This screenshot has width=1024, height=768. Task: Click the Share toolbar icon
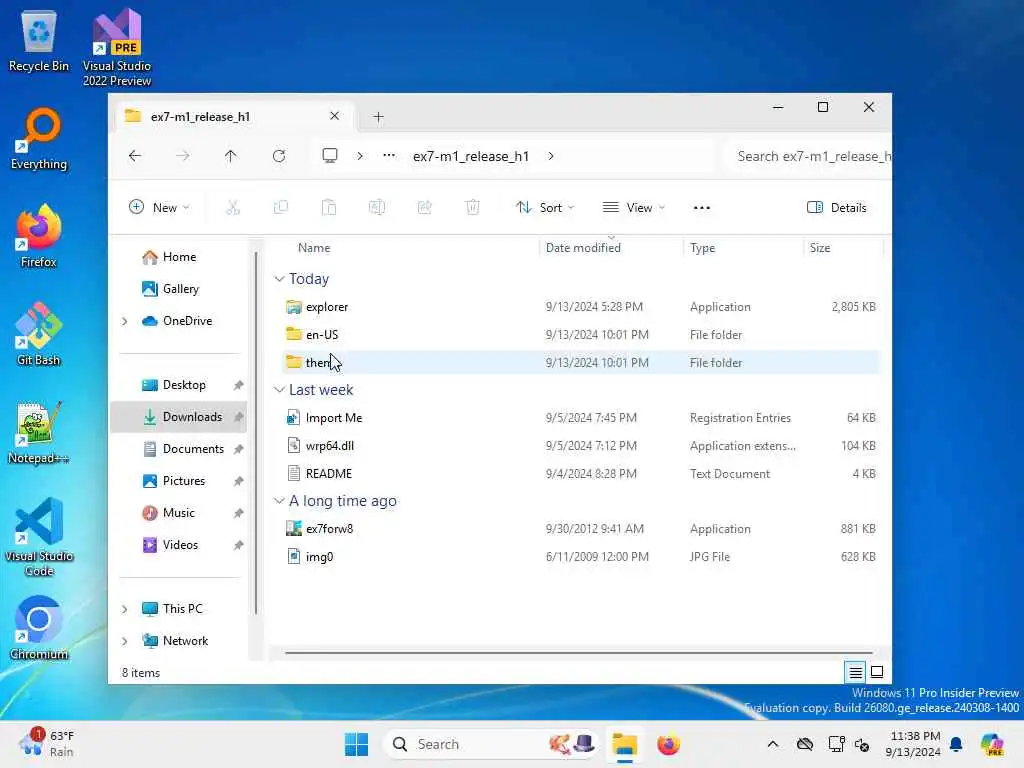(424, 208)
